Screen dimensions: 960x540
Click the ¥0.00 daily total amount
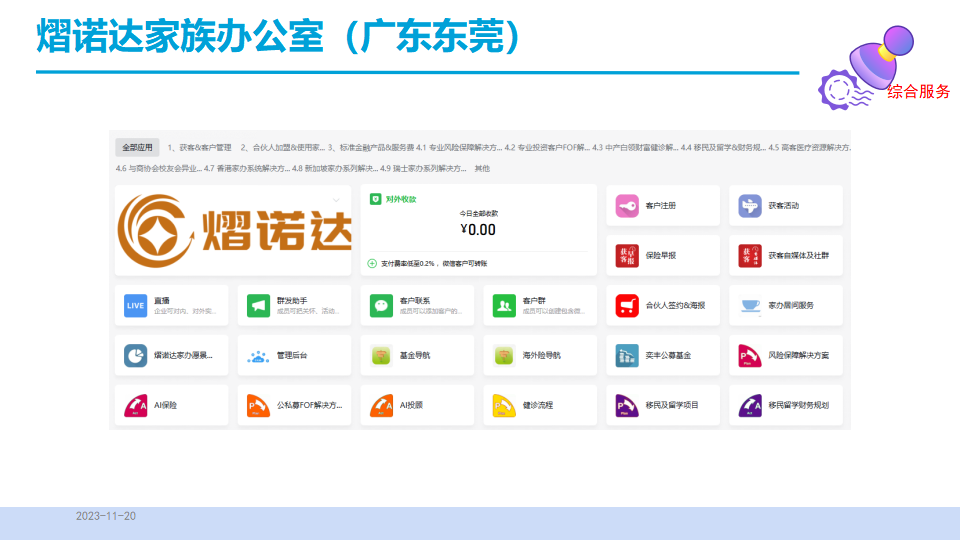coord(478,230)
